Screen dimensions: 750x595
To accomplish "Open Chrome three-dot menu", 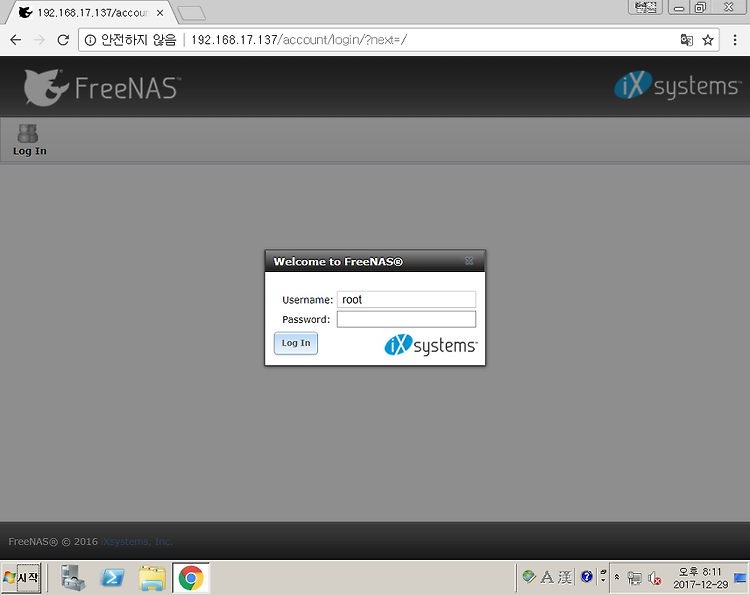I will [x=735, y=40].
